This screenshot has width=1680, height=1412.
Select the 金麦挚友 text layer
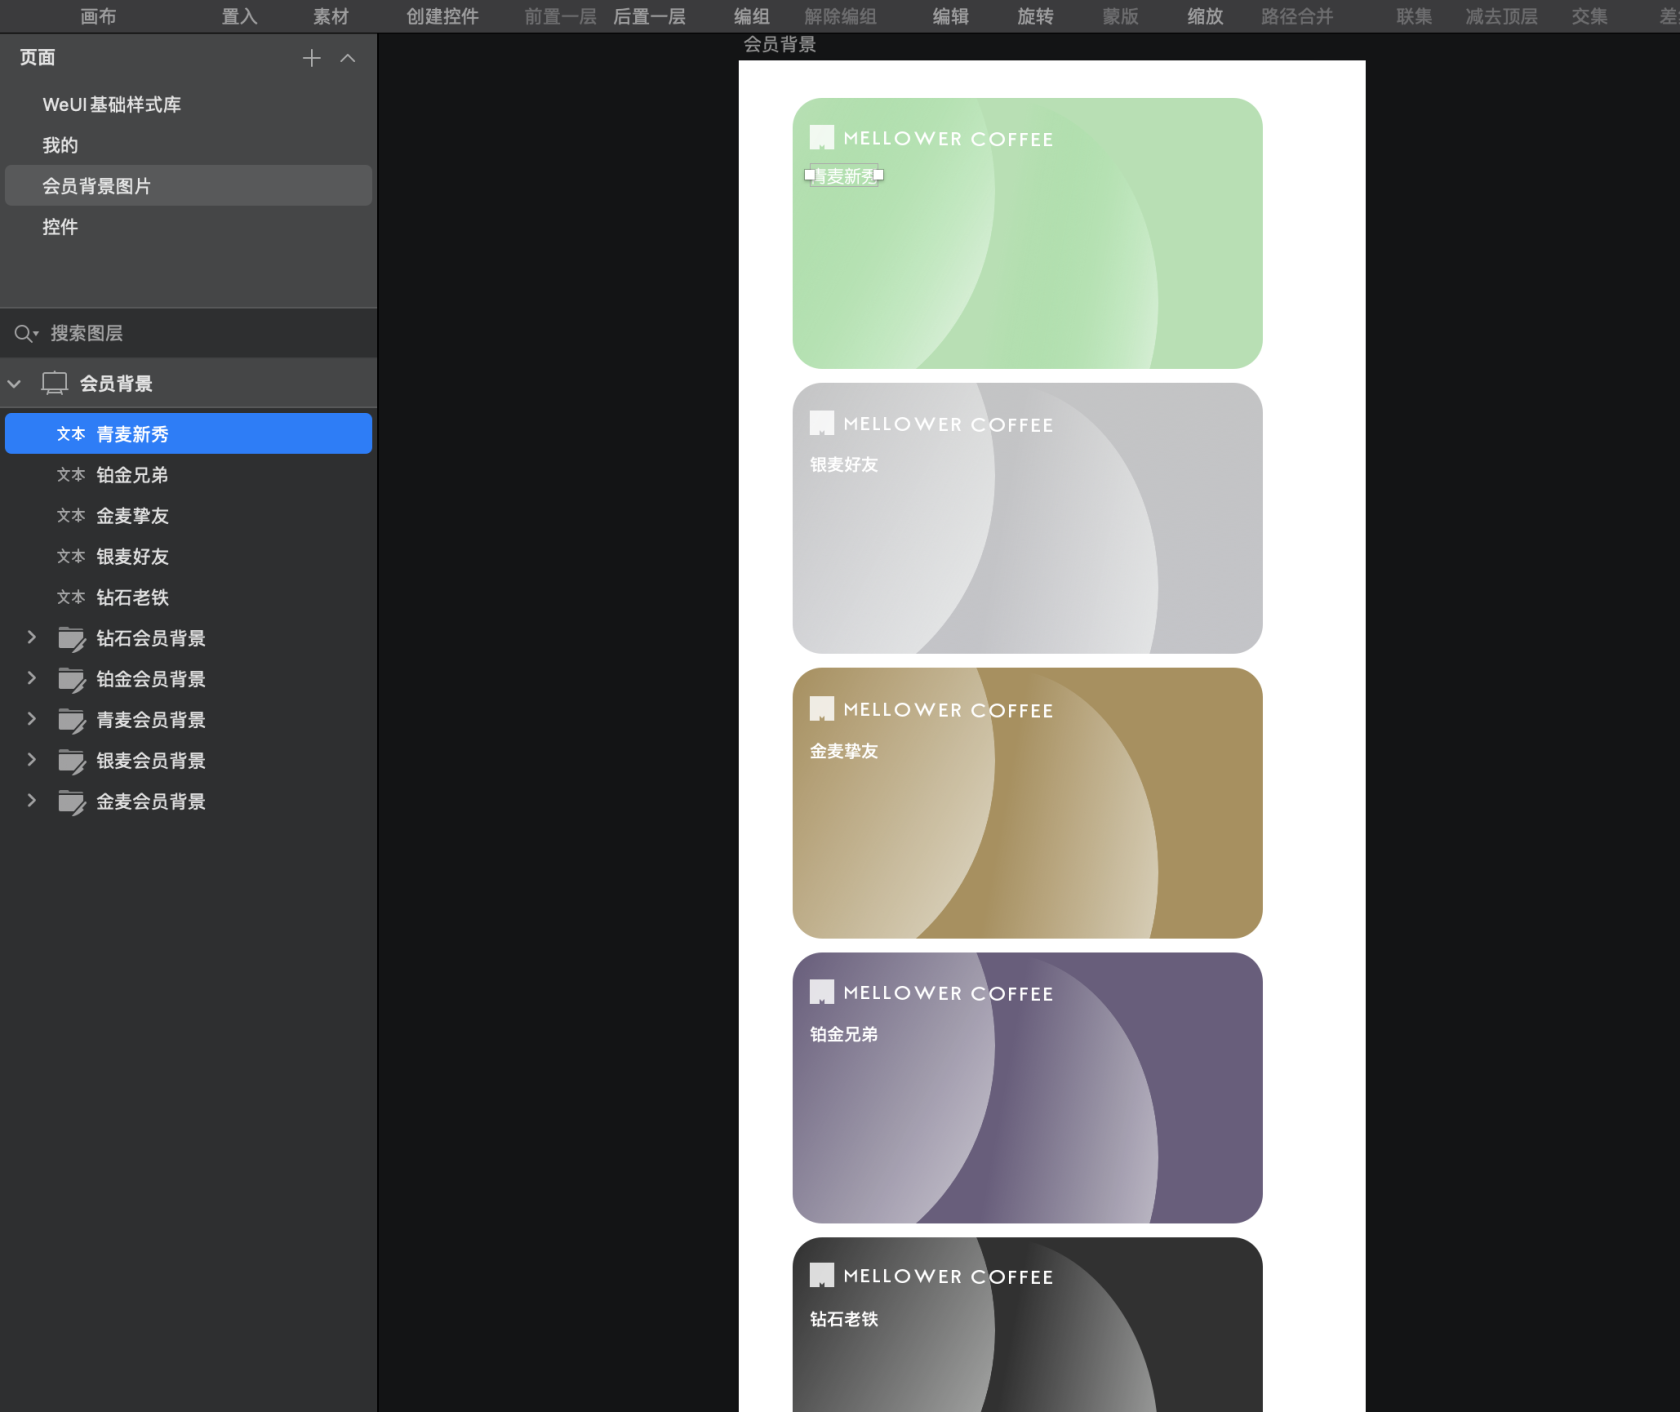(188, 516)
